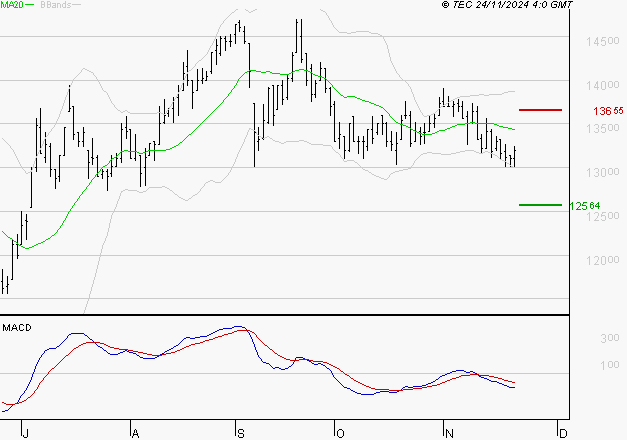Image resolution: width=627 pixels, height=440 pixels.
Task: Click the D month marker on time axis
Action: tap(563, 433)
